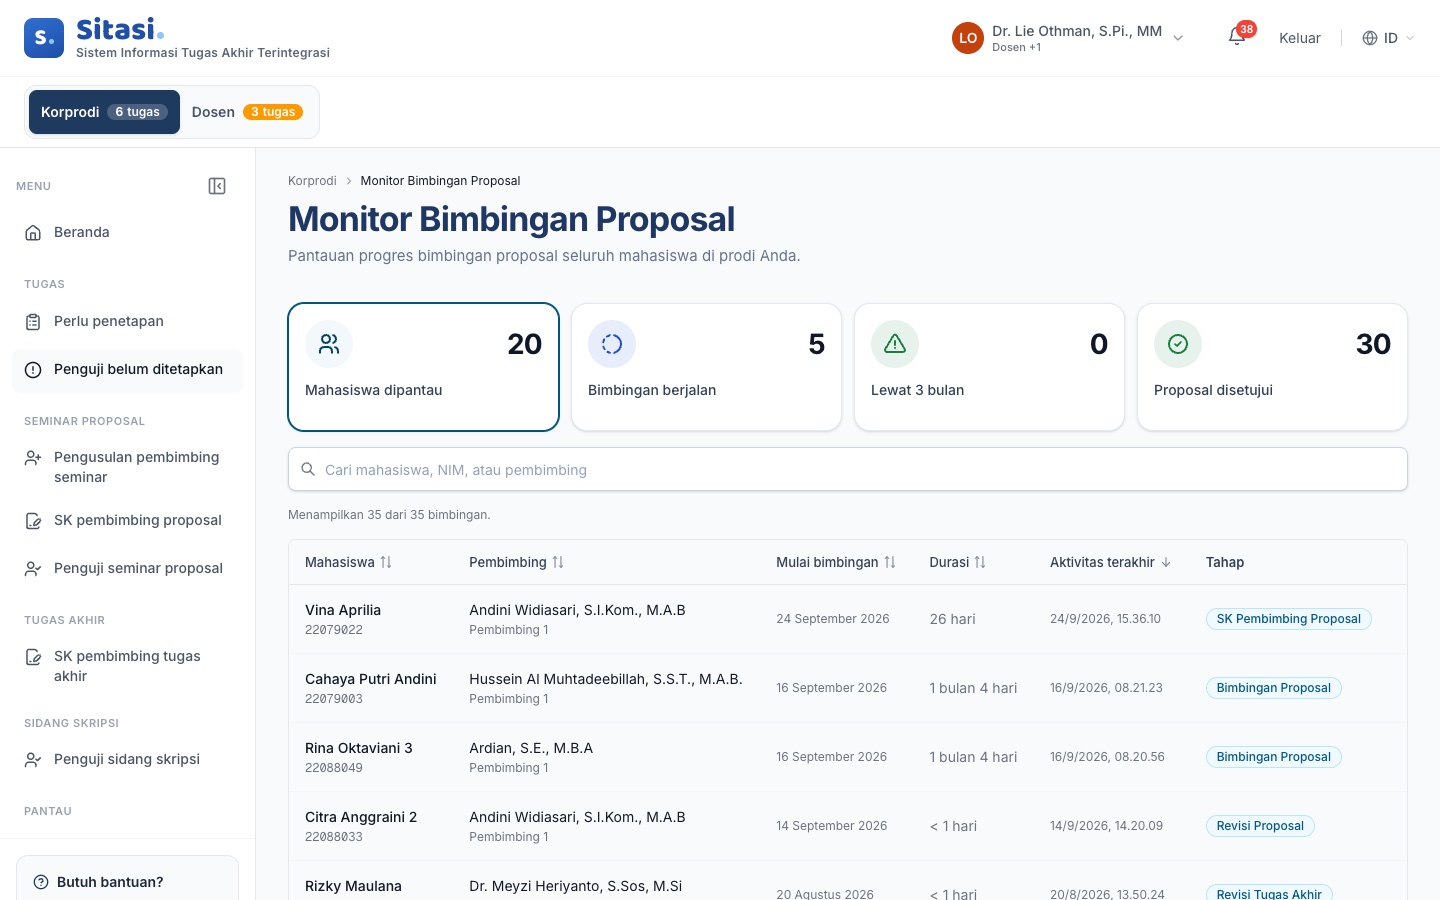Image resolution: width=1440 pixels, height=900 pixels.
Task: Click the LO user avatar
Action: [968, 38]
